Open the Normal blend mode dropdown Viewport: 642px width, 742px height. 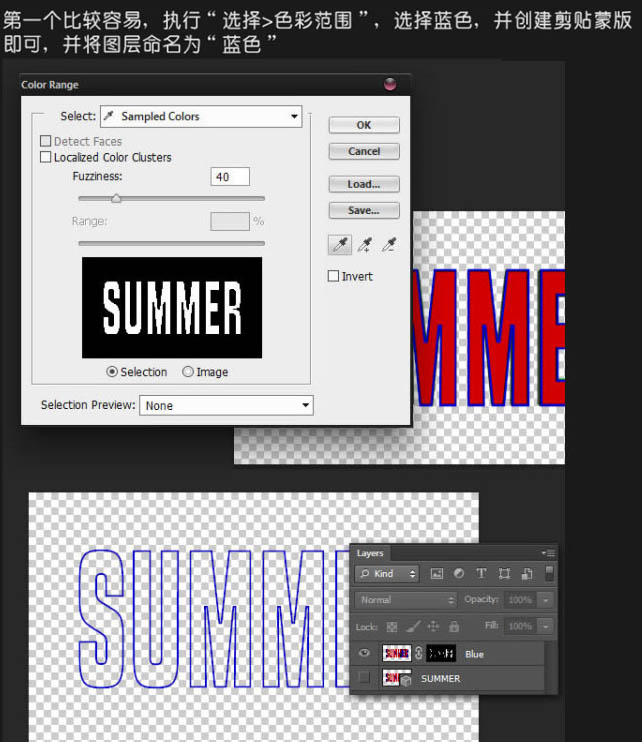coord(405,600)
